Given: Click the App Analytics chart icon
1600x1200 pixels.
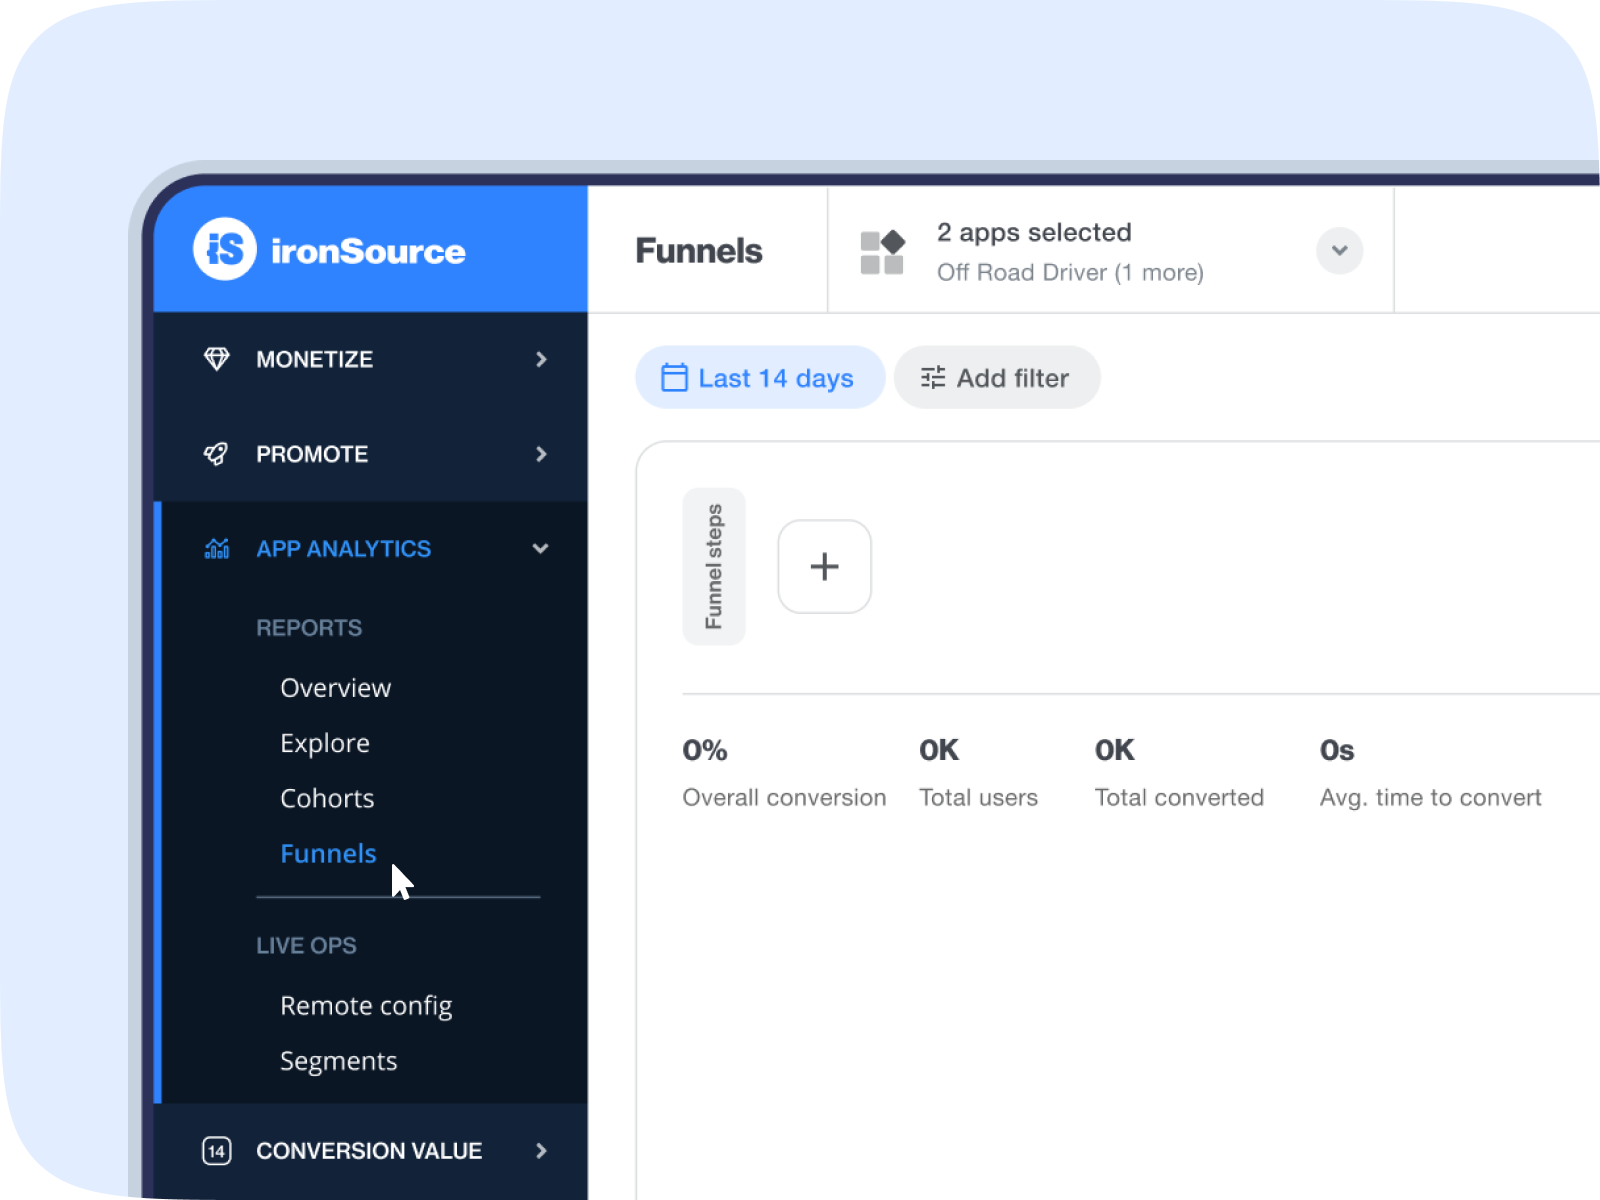Looking at the screenshot, I should pos(216,548).
